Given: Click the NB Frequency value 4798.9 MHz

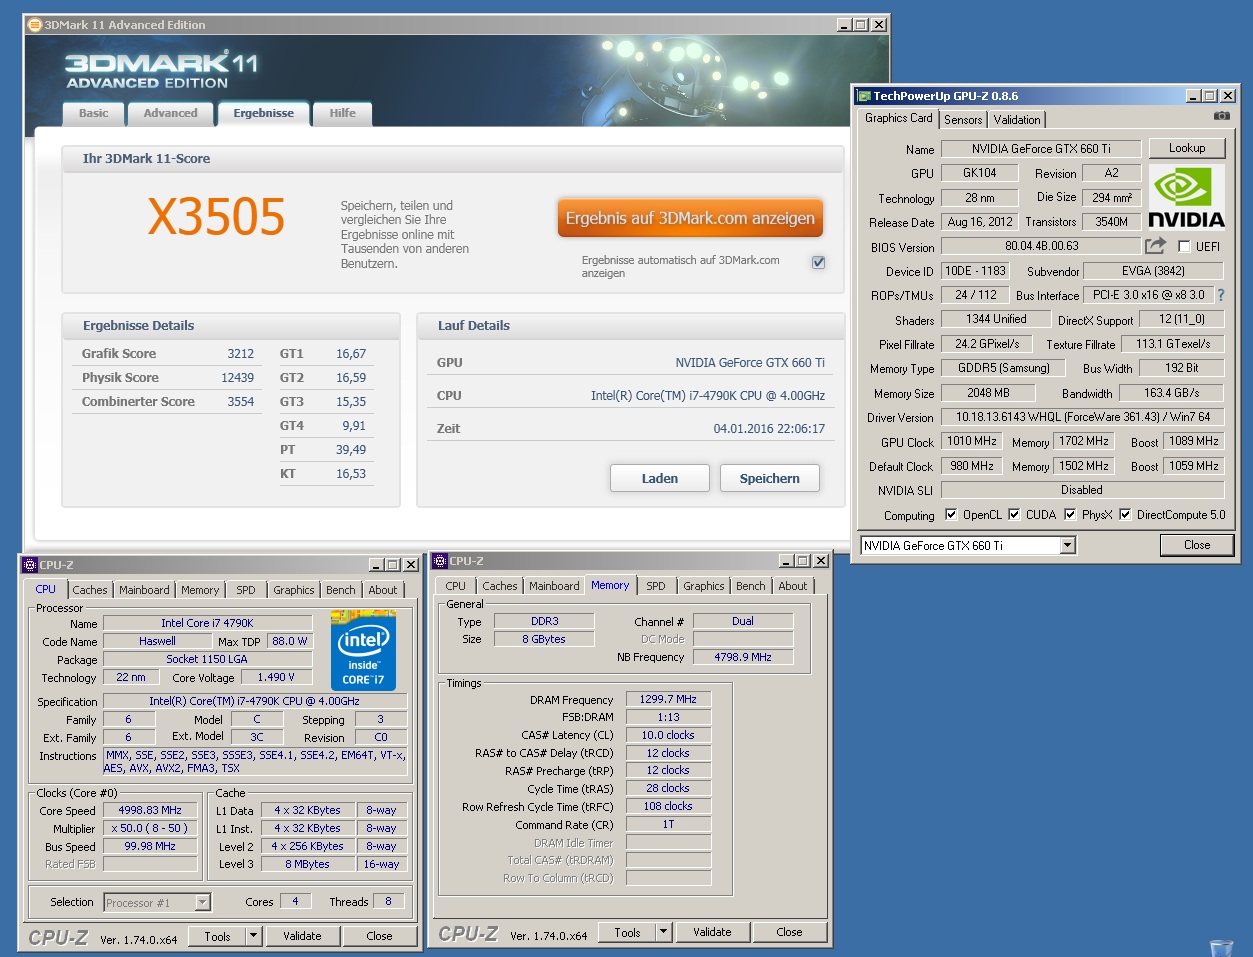Looking at the screenshot, I should [743, 657].
